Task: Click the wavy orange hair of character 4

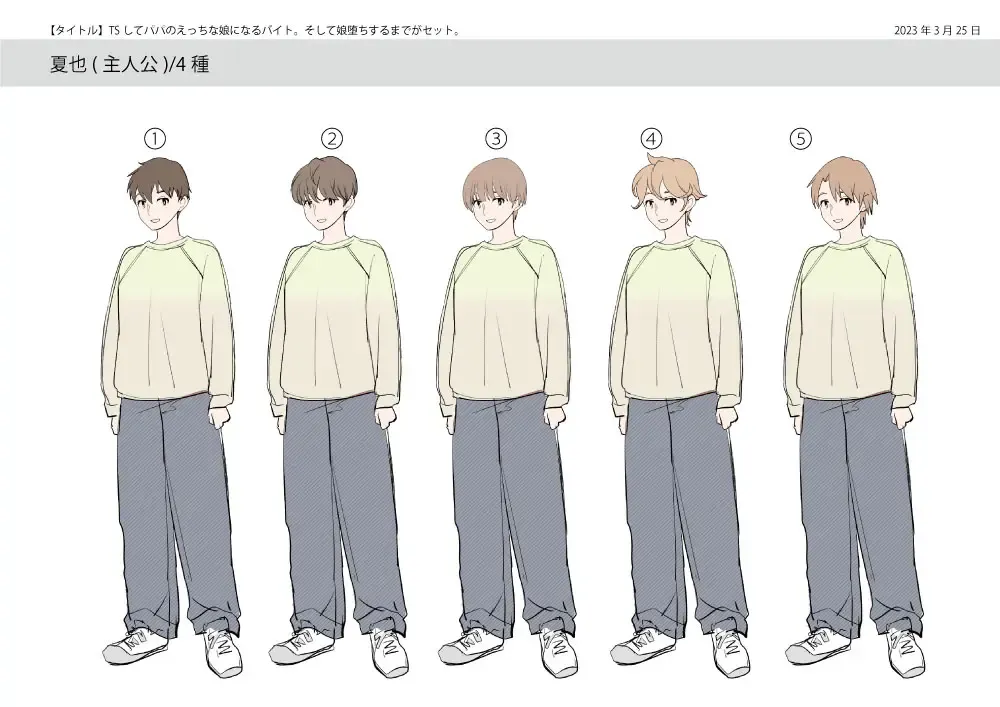Action: click(665, 178)
